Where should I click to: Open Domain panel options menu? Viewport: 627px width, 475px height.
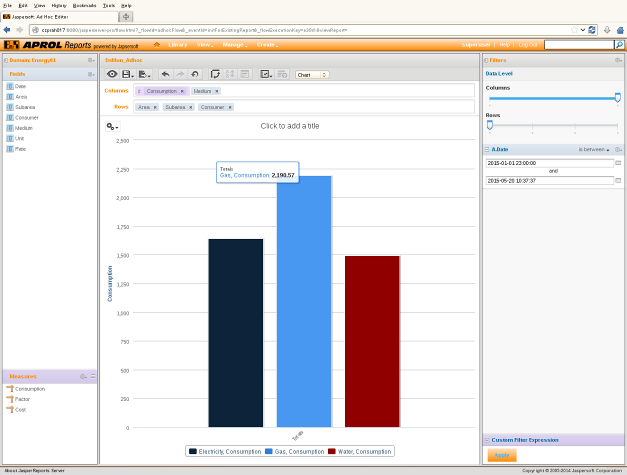coord(91,60)
